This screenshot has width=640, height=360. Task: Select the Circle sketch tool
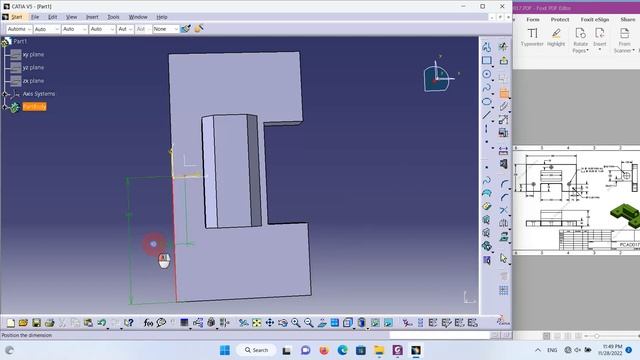point(487,74)
